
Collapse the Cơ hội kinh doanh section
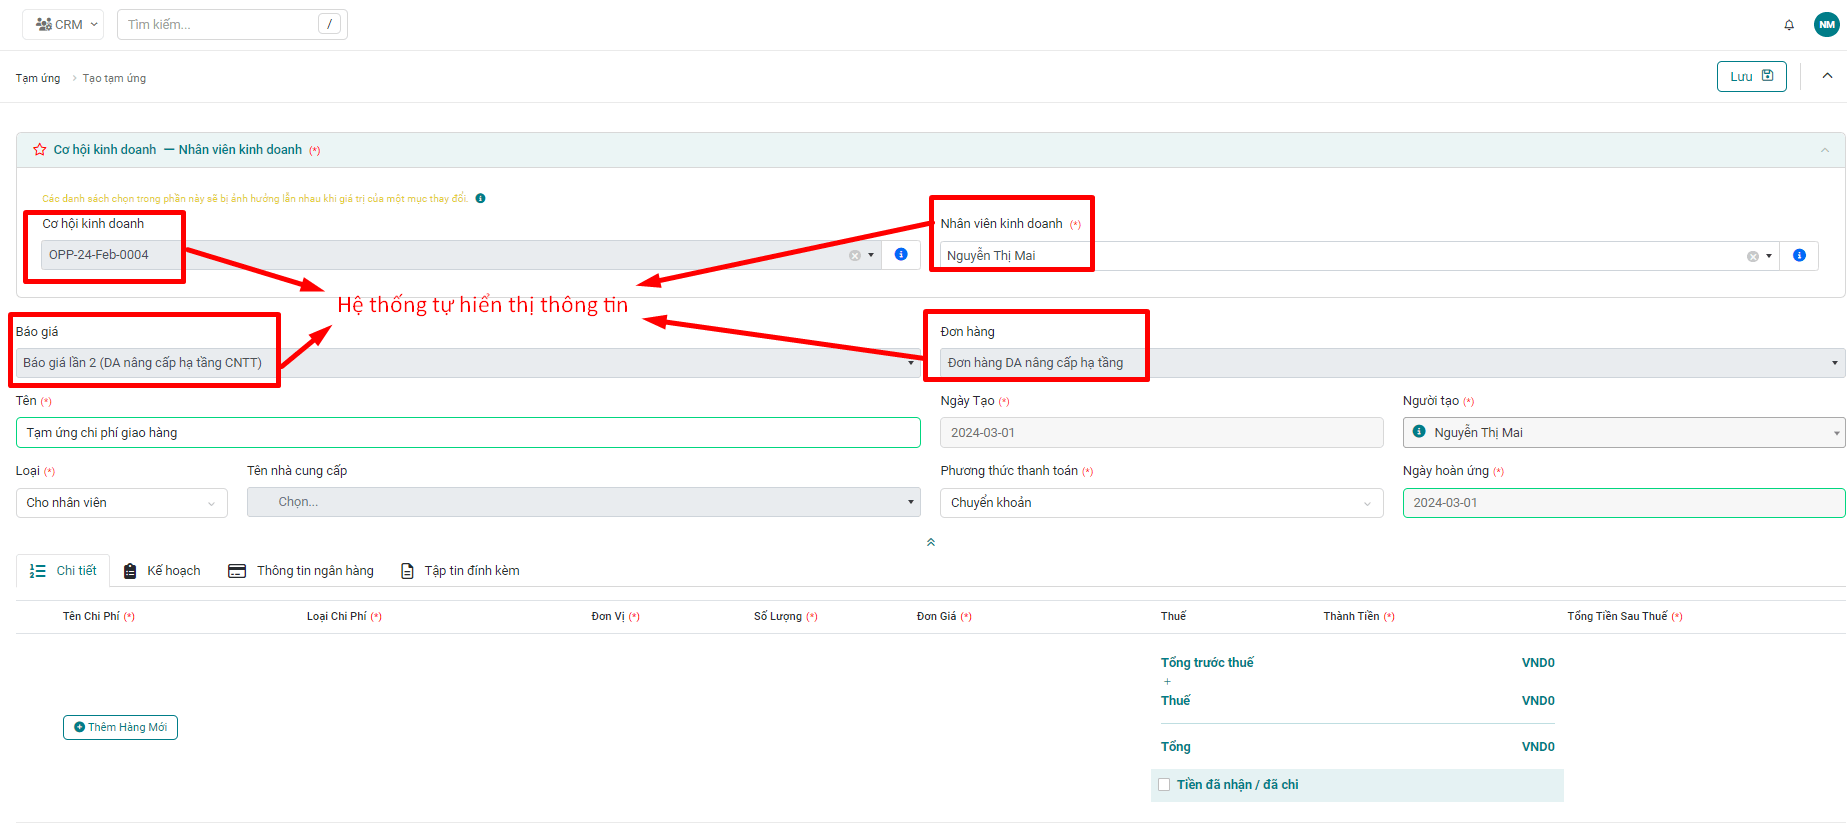tap(1824, 150)
